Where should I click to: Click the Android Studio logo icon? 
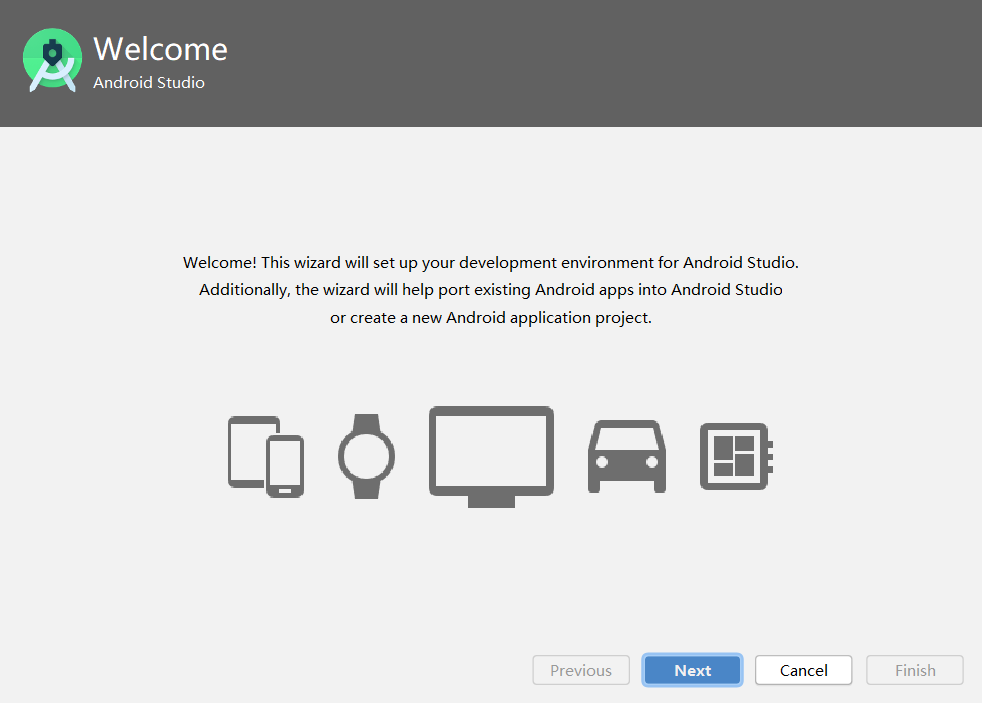(53, 60)
